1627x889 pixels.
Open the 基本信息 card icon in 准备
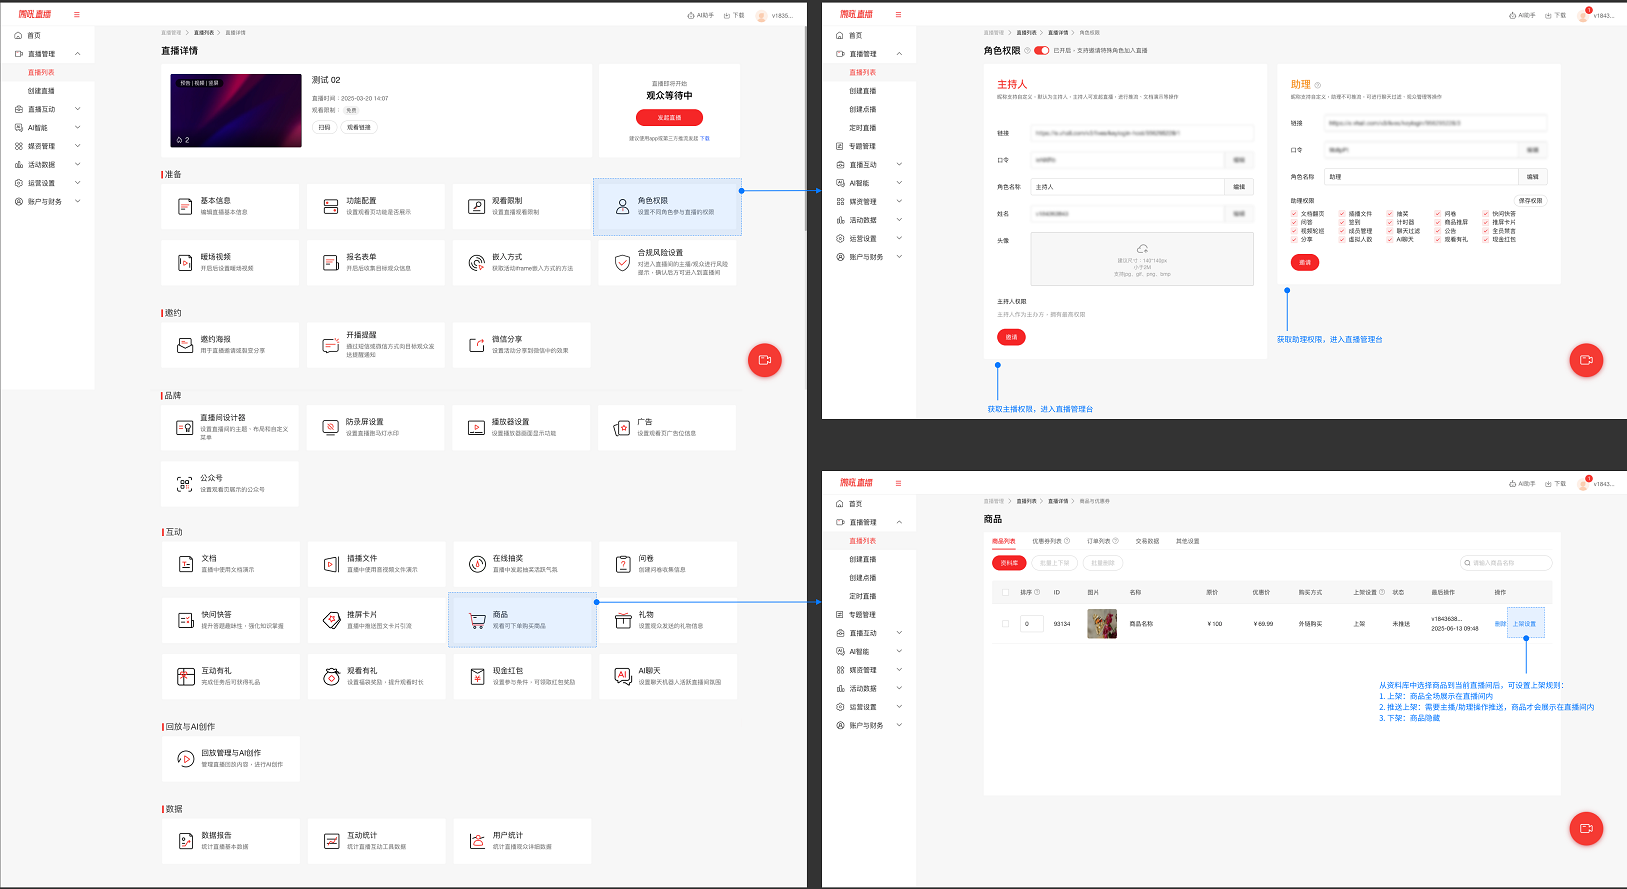click(185, 207)
